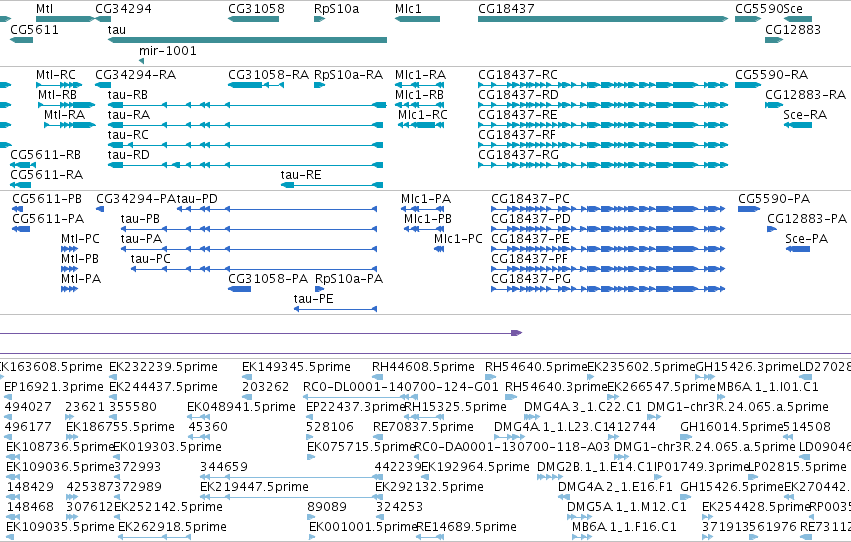851x542 pixels.
Task: Select the CG34294-RA transcript label
Action: (x=136, y=74)
